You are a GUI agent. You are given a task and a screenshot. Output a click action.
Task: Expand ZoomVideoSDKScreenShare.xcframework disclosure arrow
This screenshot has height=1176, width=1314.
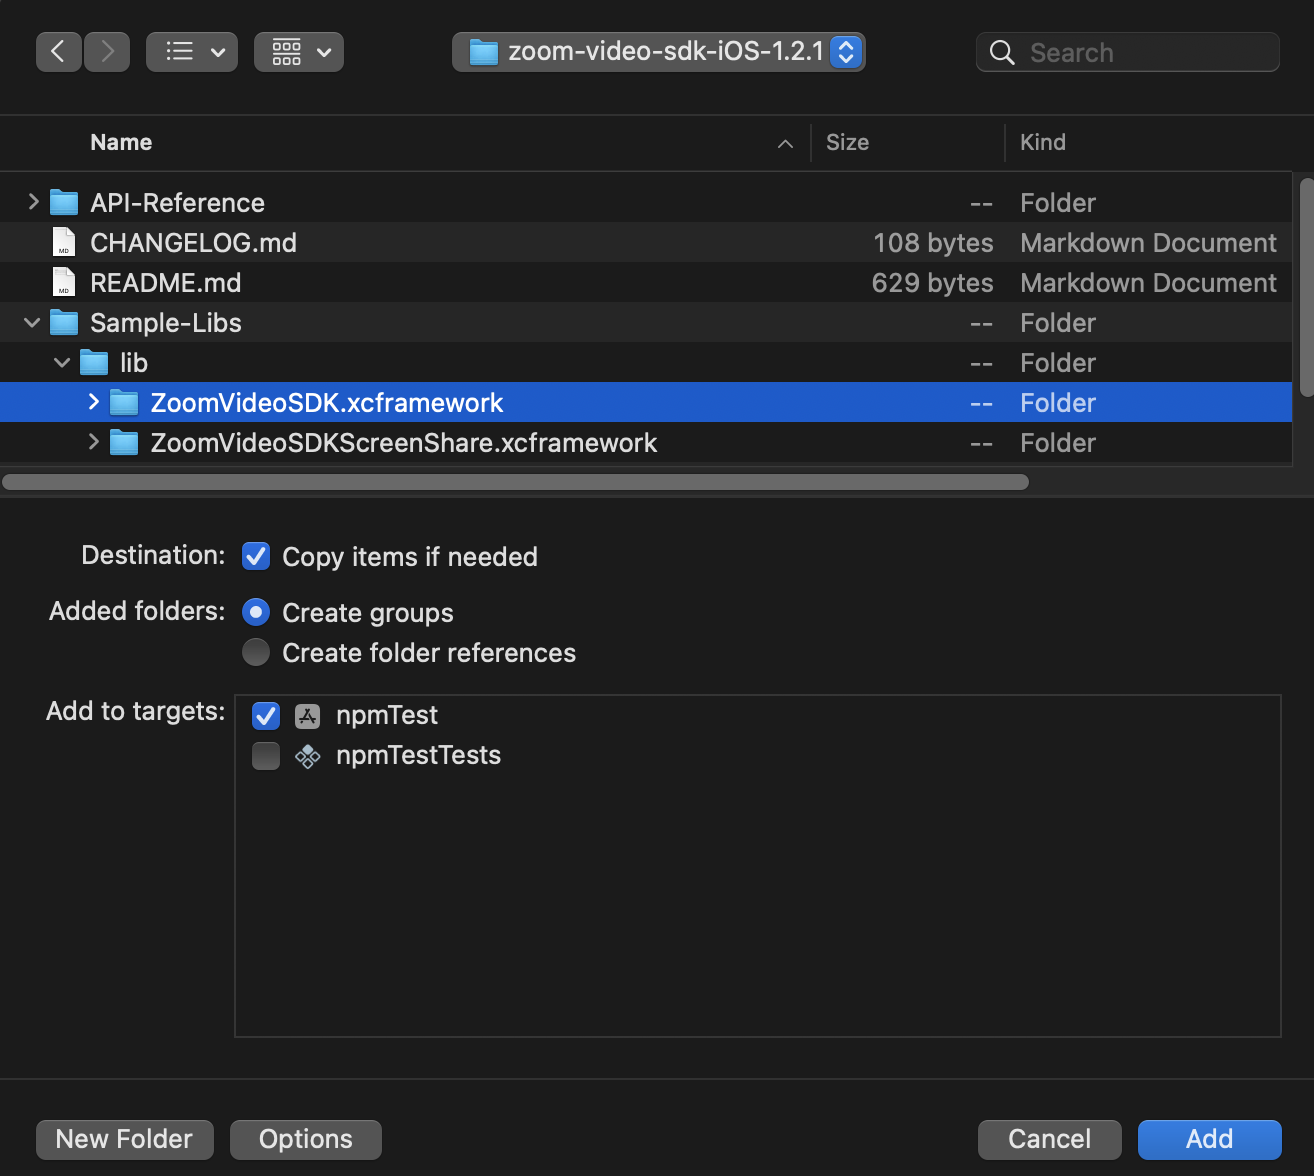pos(93,442)
